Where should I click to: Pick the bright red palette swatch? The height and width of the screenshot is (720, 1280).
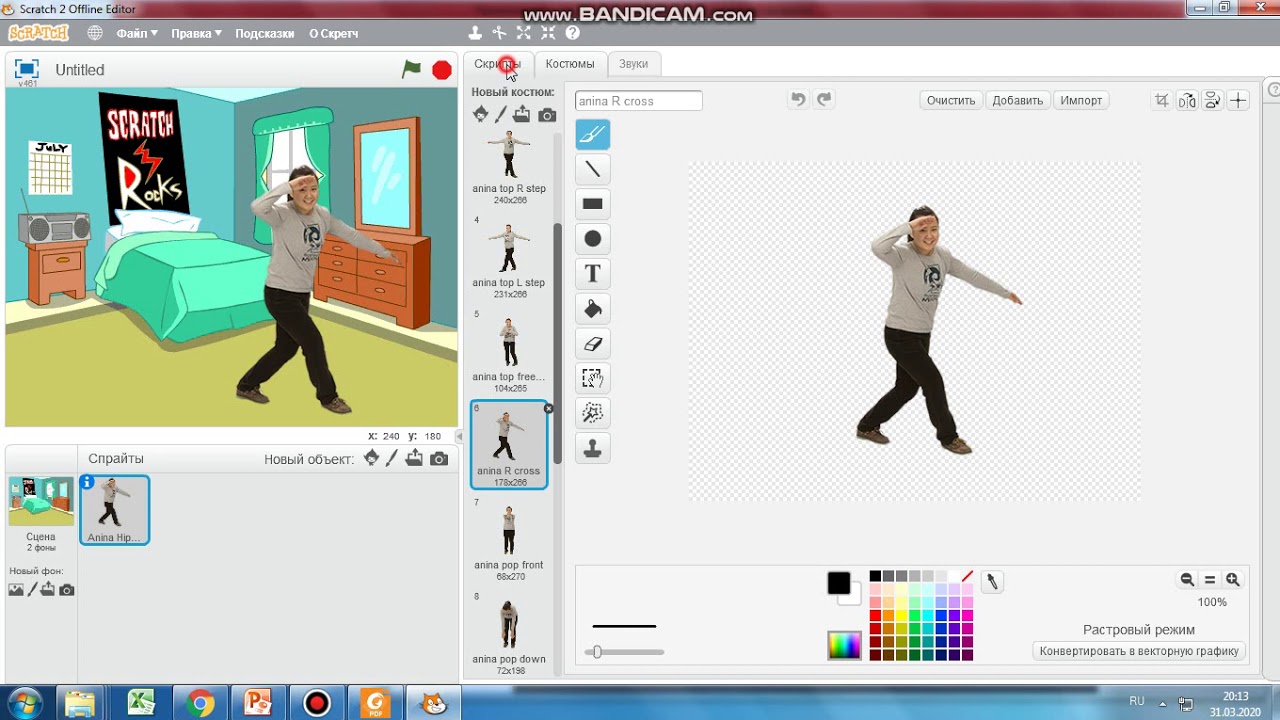pos(875,615)
